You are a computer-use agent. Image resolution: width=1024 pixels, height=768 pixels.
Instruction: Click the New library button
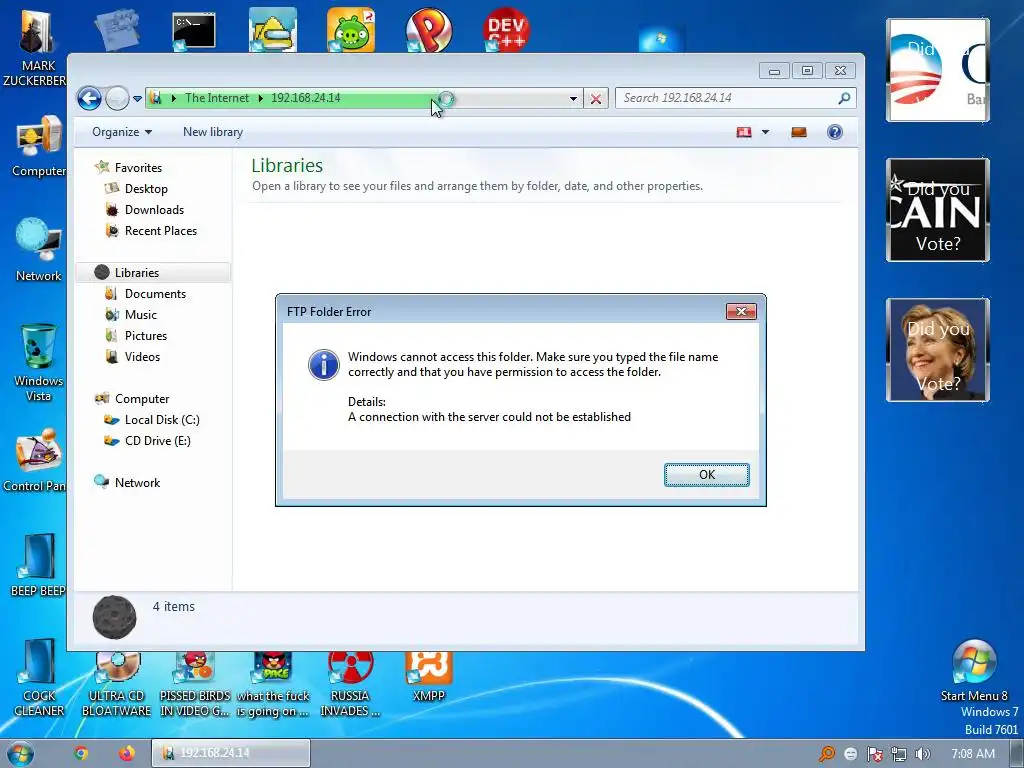coord(213,132)
